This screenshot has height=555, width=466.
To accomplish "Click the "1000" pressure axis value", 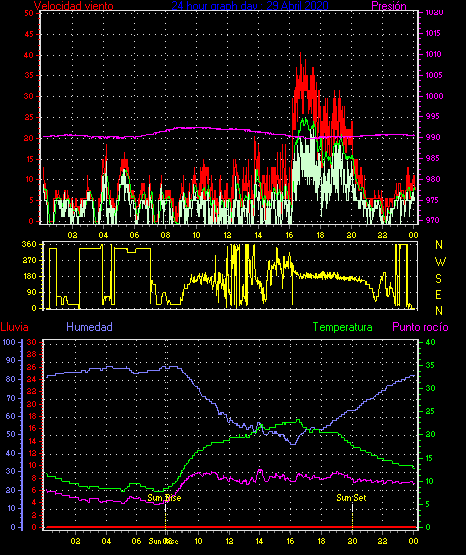I will tap(434, 96).
